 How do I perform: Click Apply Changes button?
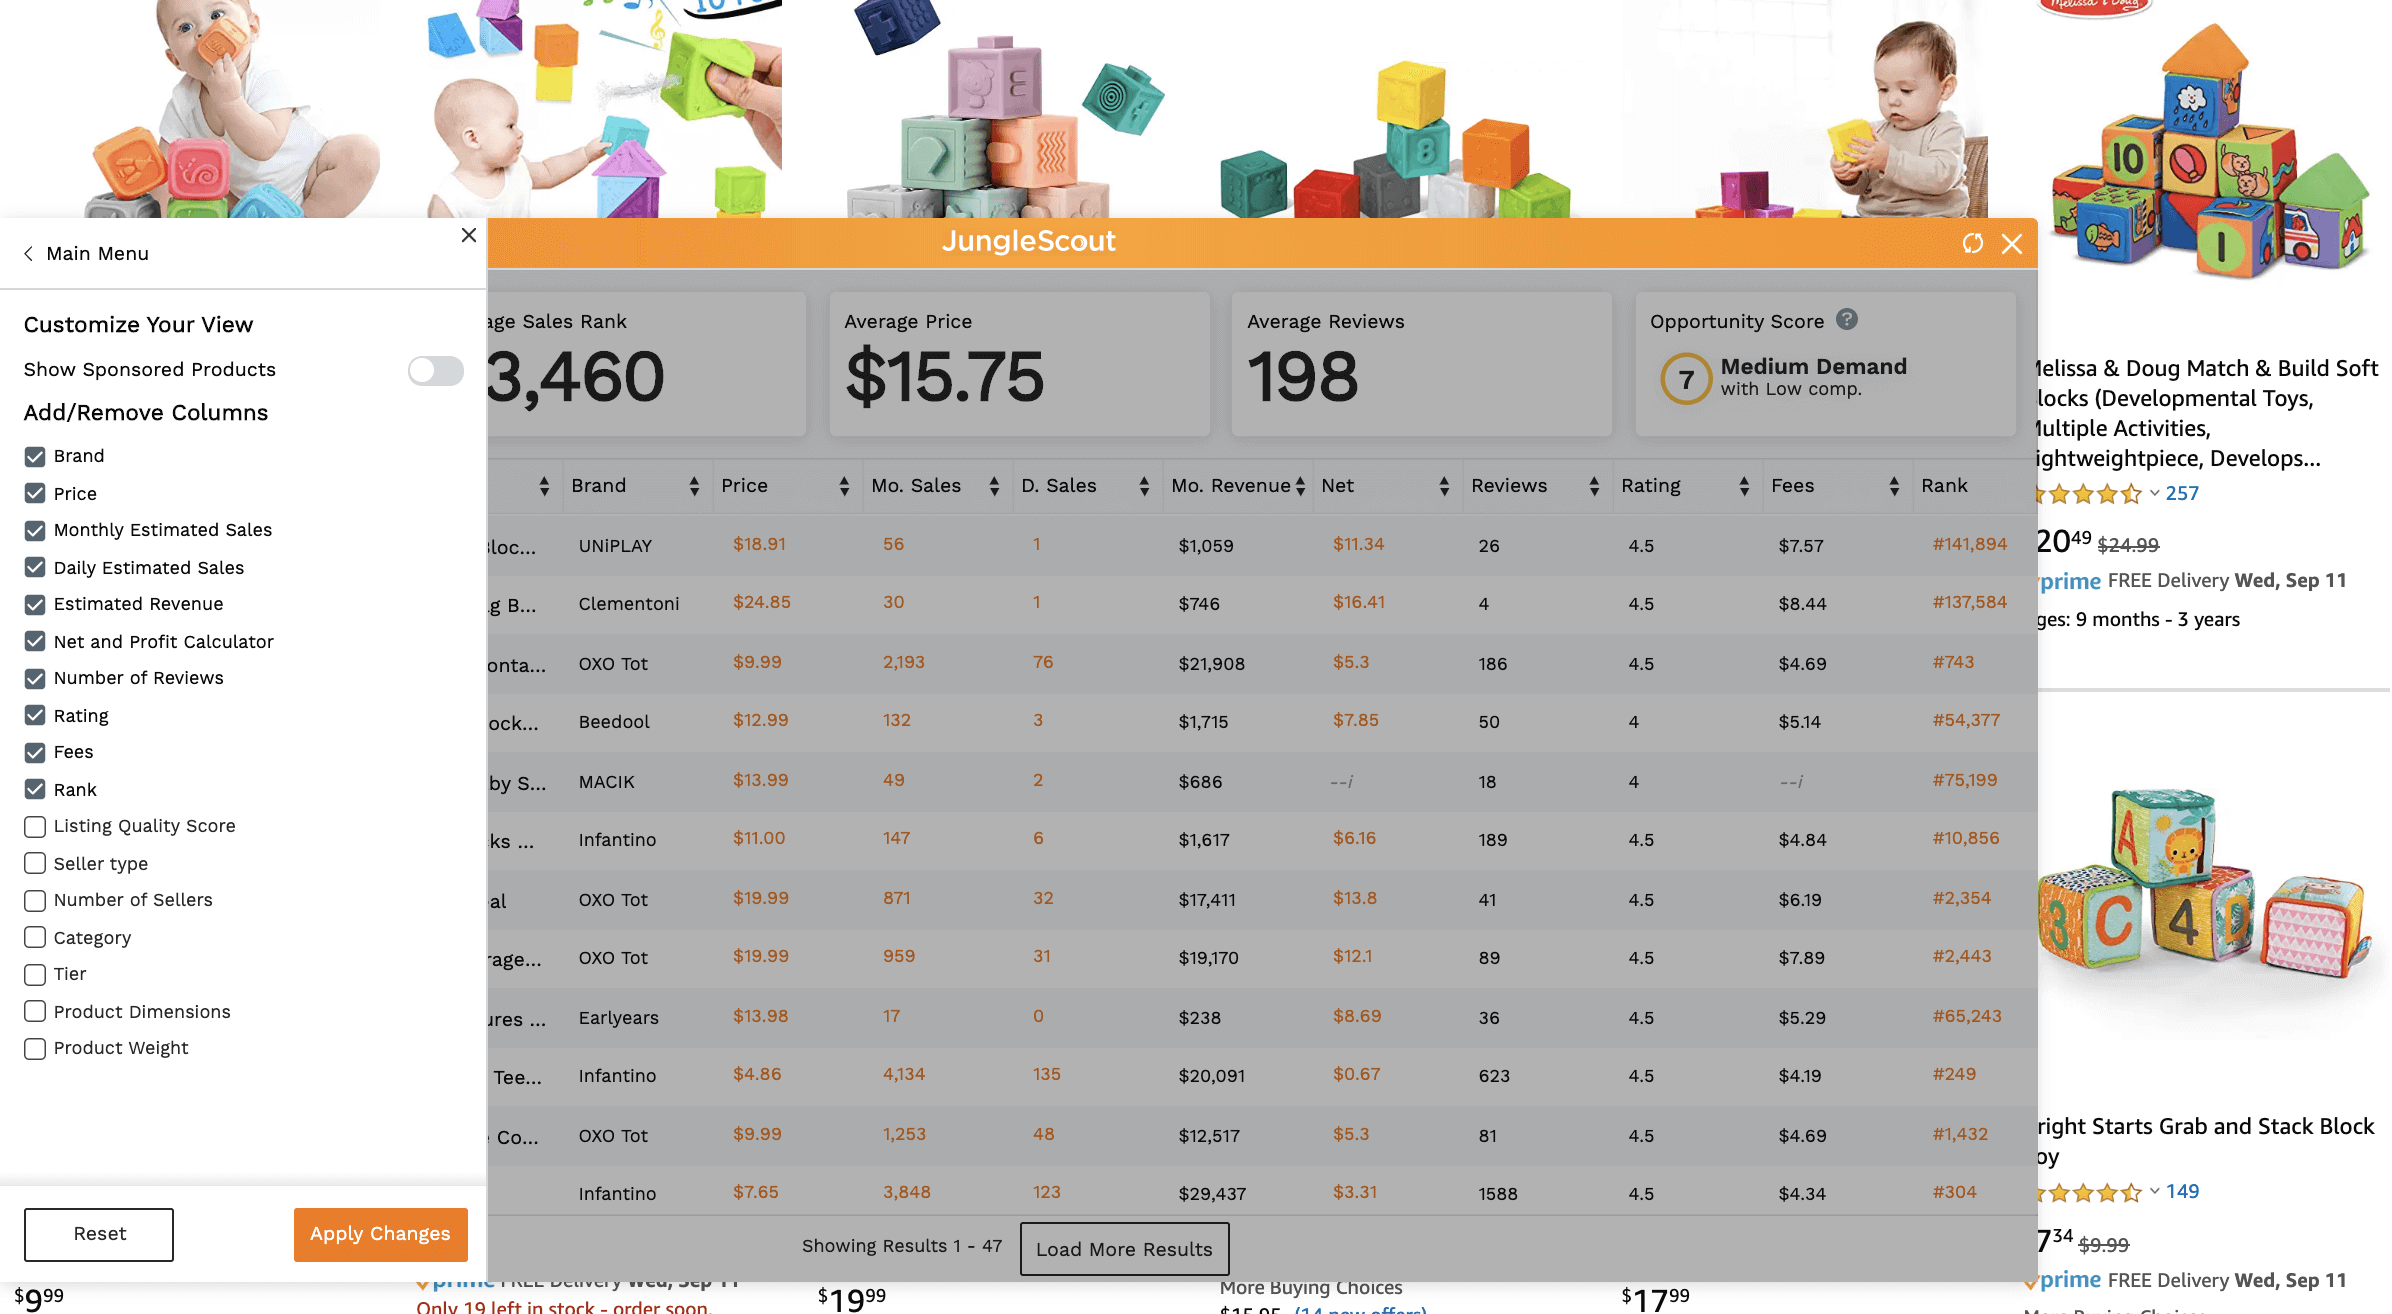[x=380, y=1233]
